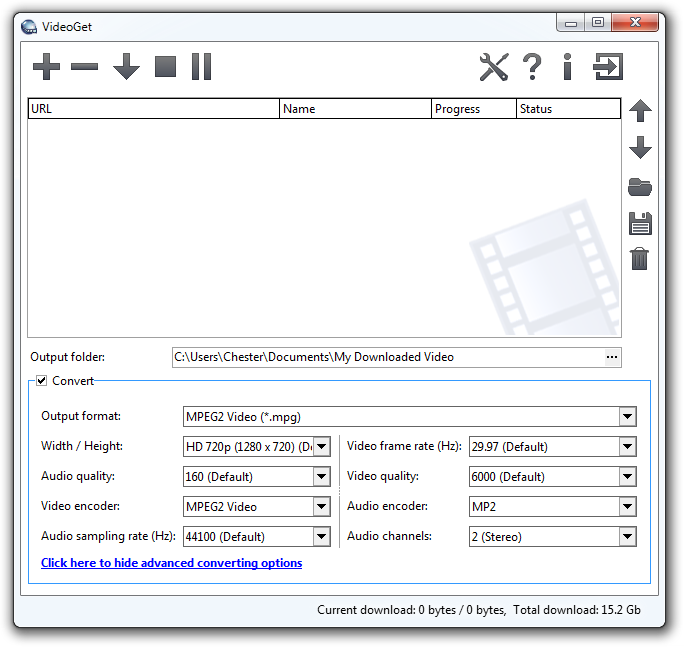Expand the Output format dropdown
Viewport: 684px width, 647px height.
coord(627,417)
